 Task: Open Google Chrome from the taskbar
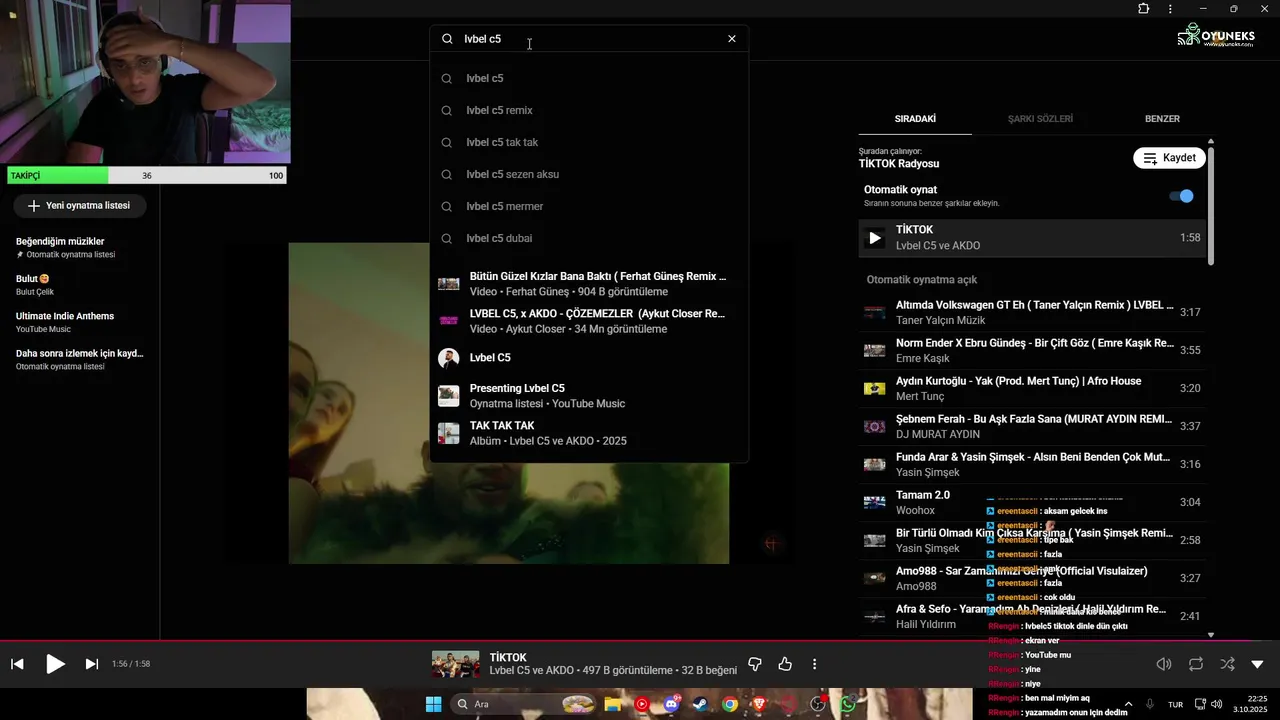730,704
